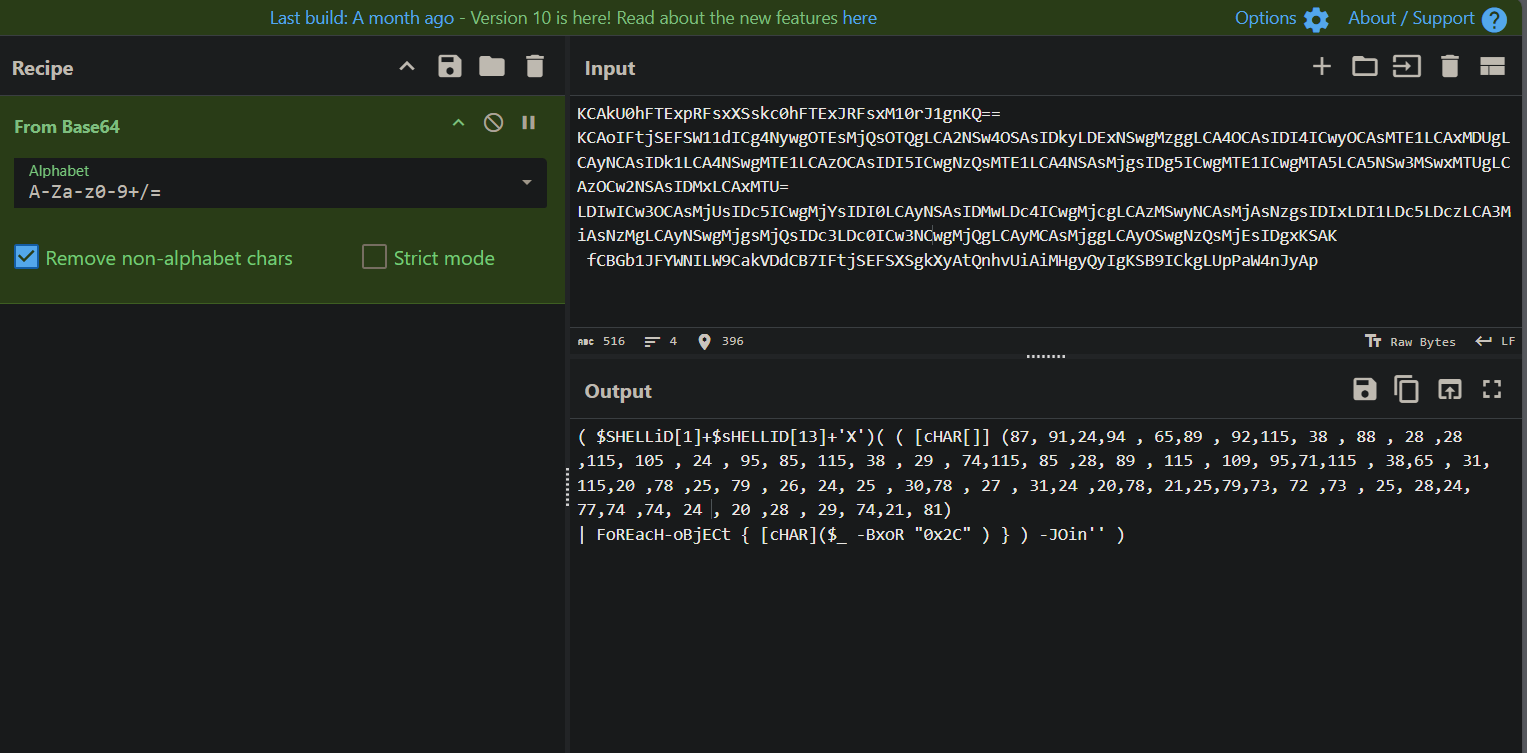Screen dimensions: 1527x753
Task: Click the cursor position 396 indicator
Action: pos(720,341)
